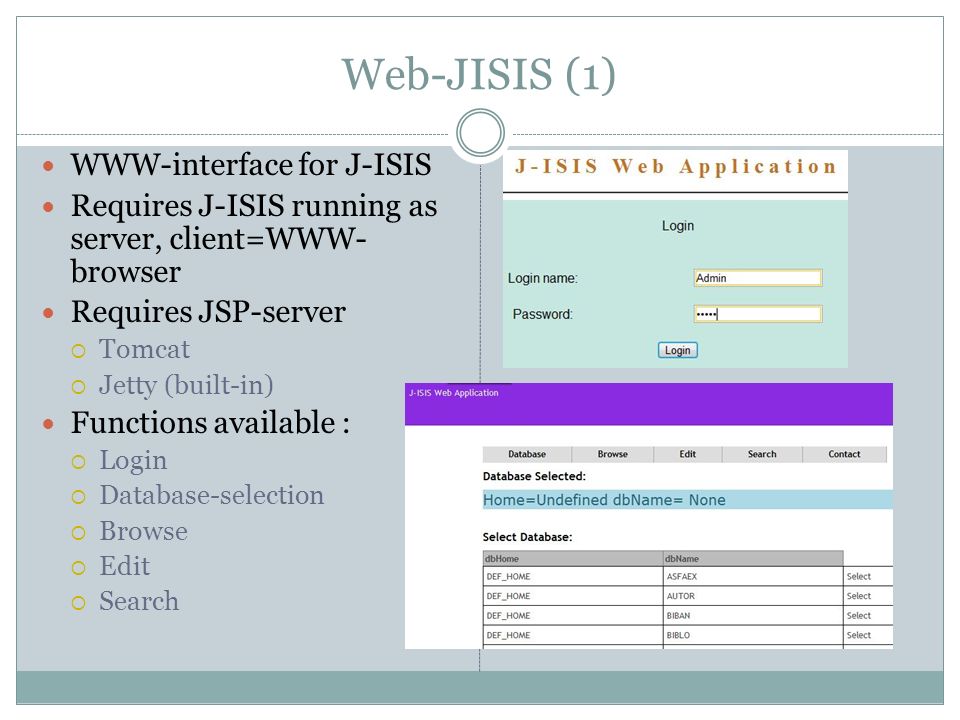Open the Search menu tab

tap(762, 454)
